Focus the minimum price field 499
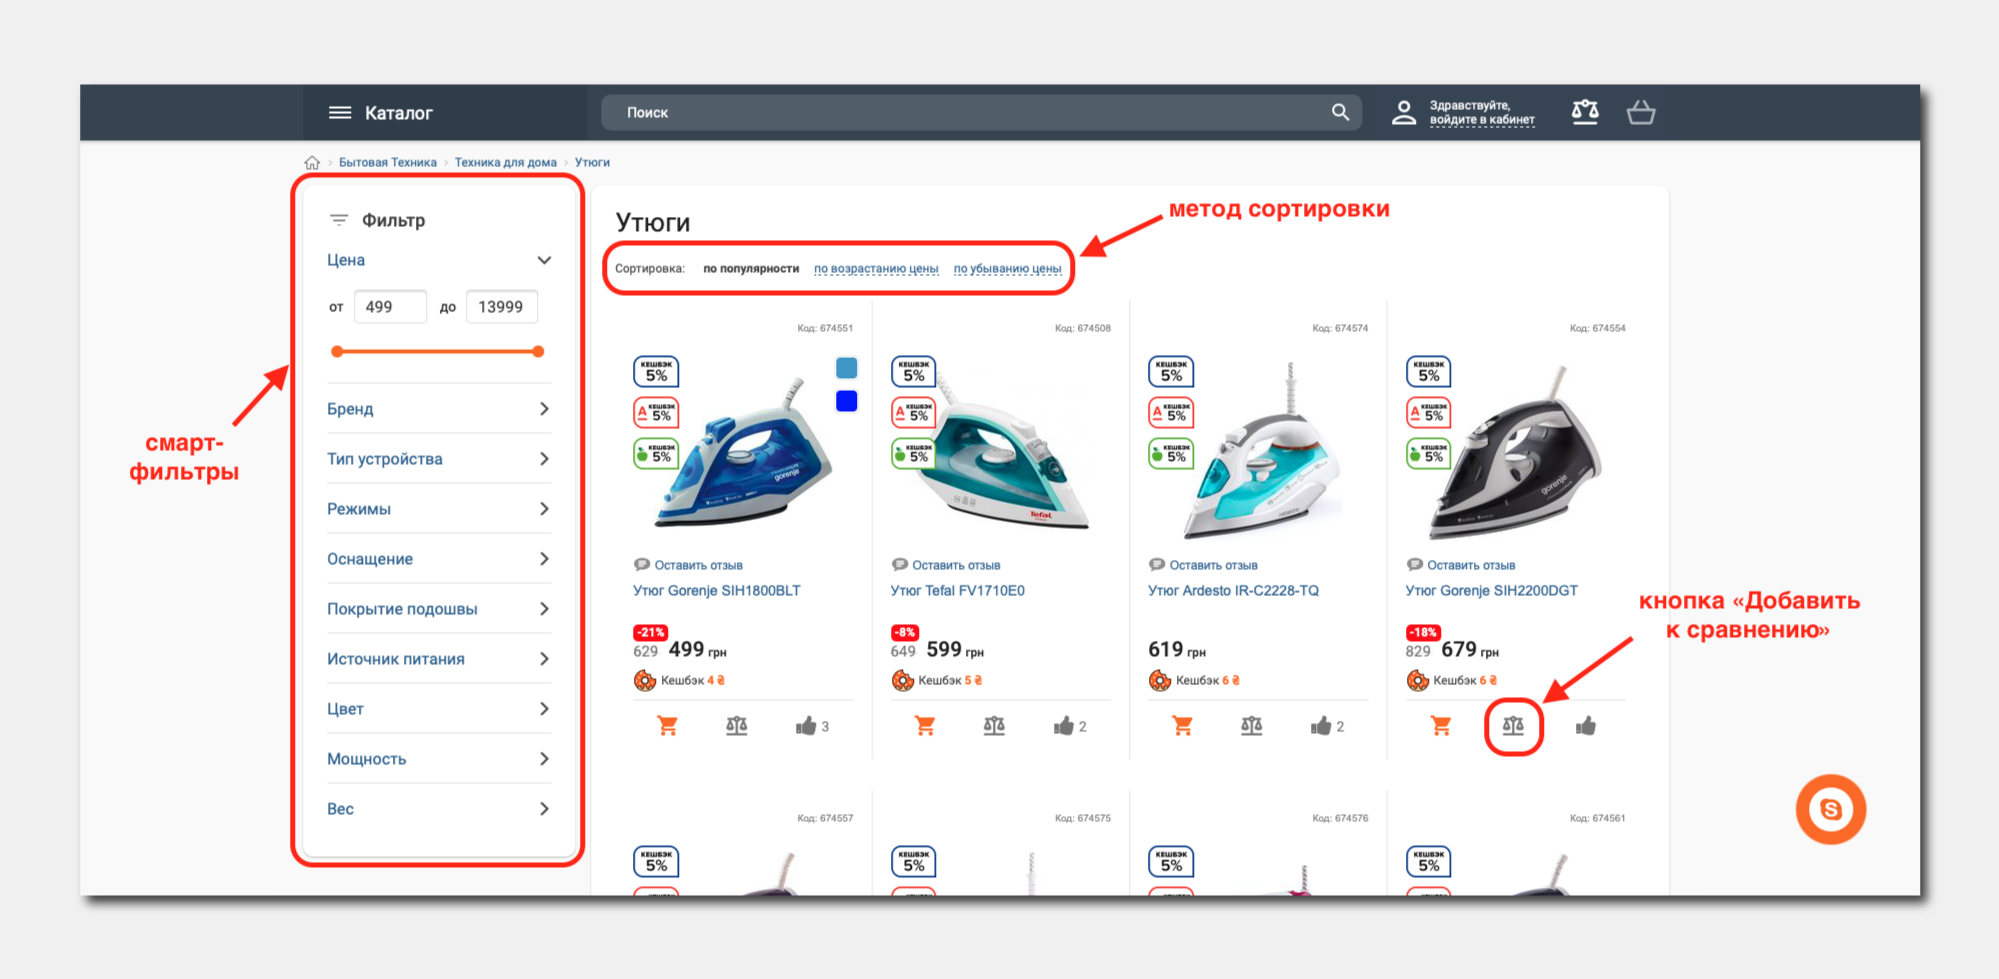Viewport: 1999px width, 979px height. pos(390,307)
